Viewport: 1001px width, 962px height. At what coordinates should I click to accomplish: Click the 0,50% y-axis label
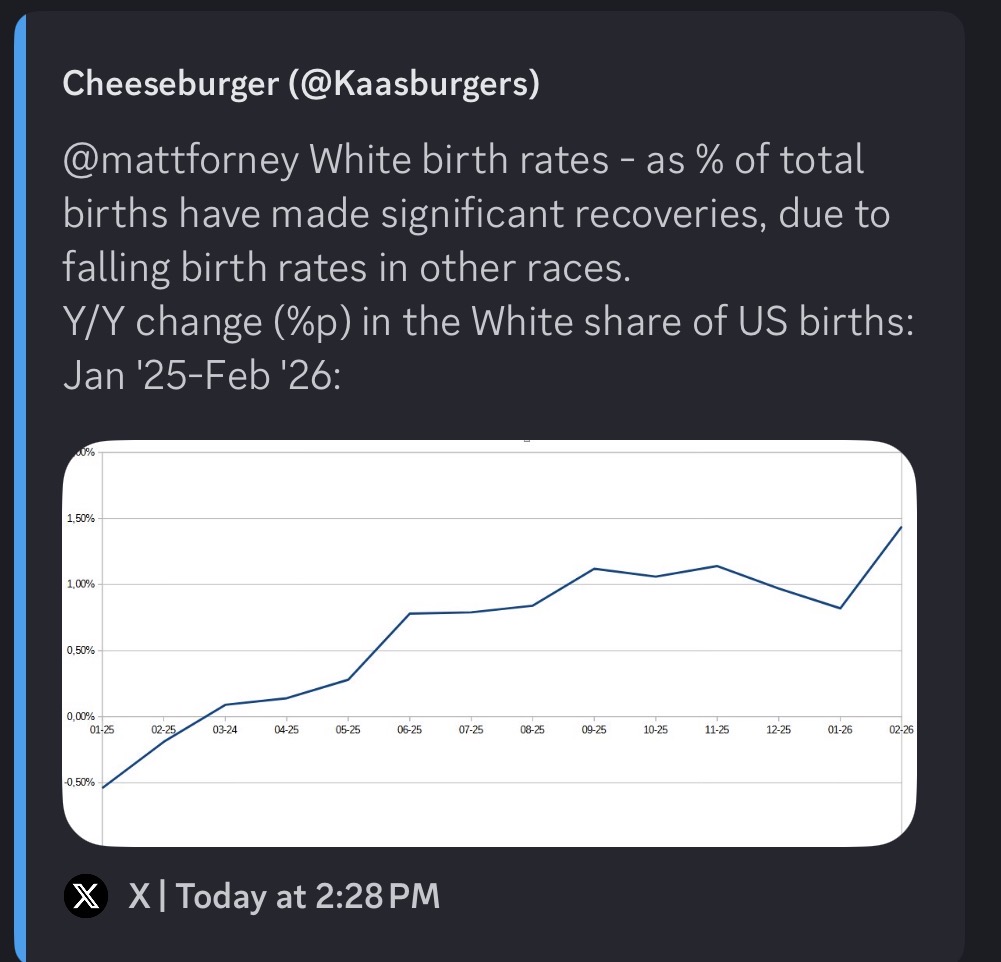click(x=80, y=650)
